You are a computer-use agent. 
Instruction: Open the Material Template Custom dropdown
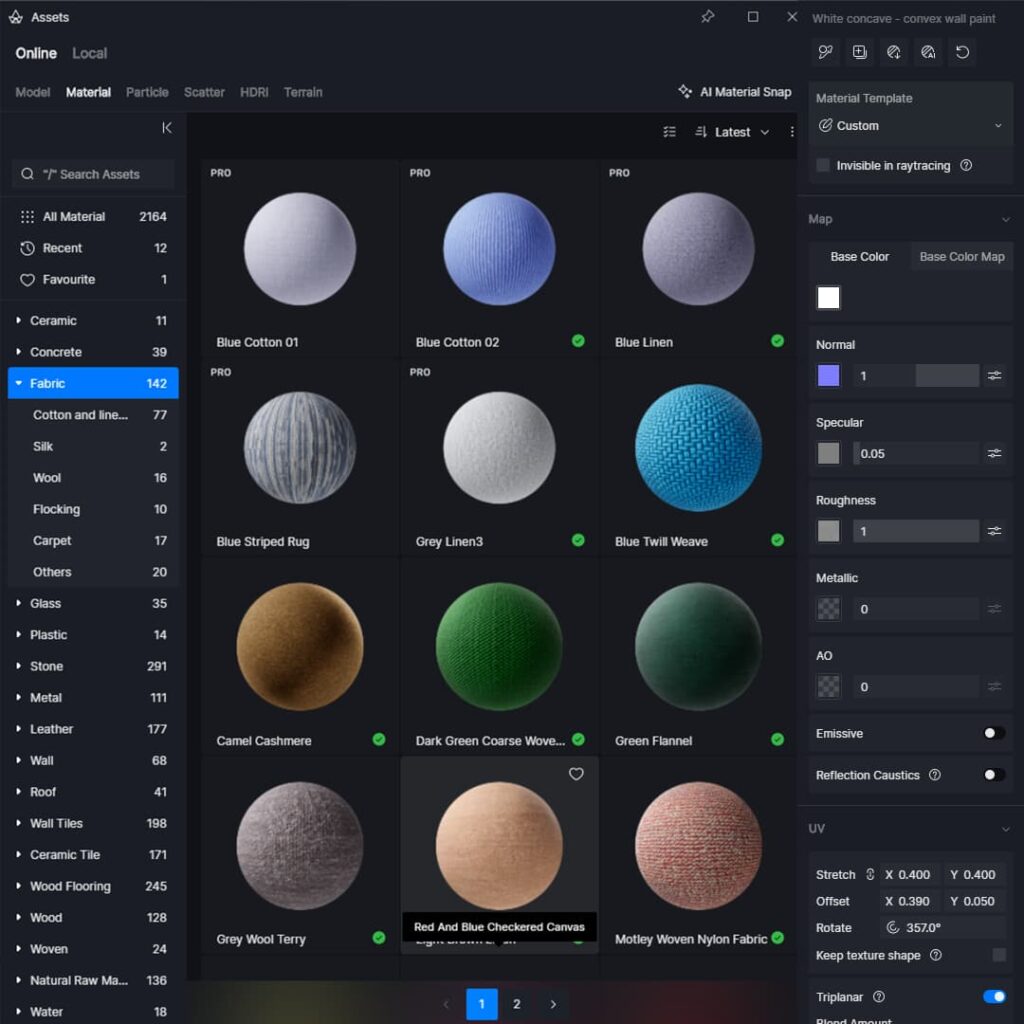(909, 126)
